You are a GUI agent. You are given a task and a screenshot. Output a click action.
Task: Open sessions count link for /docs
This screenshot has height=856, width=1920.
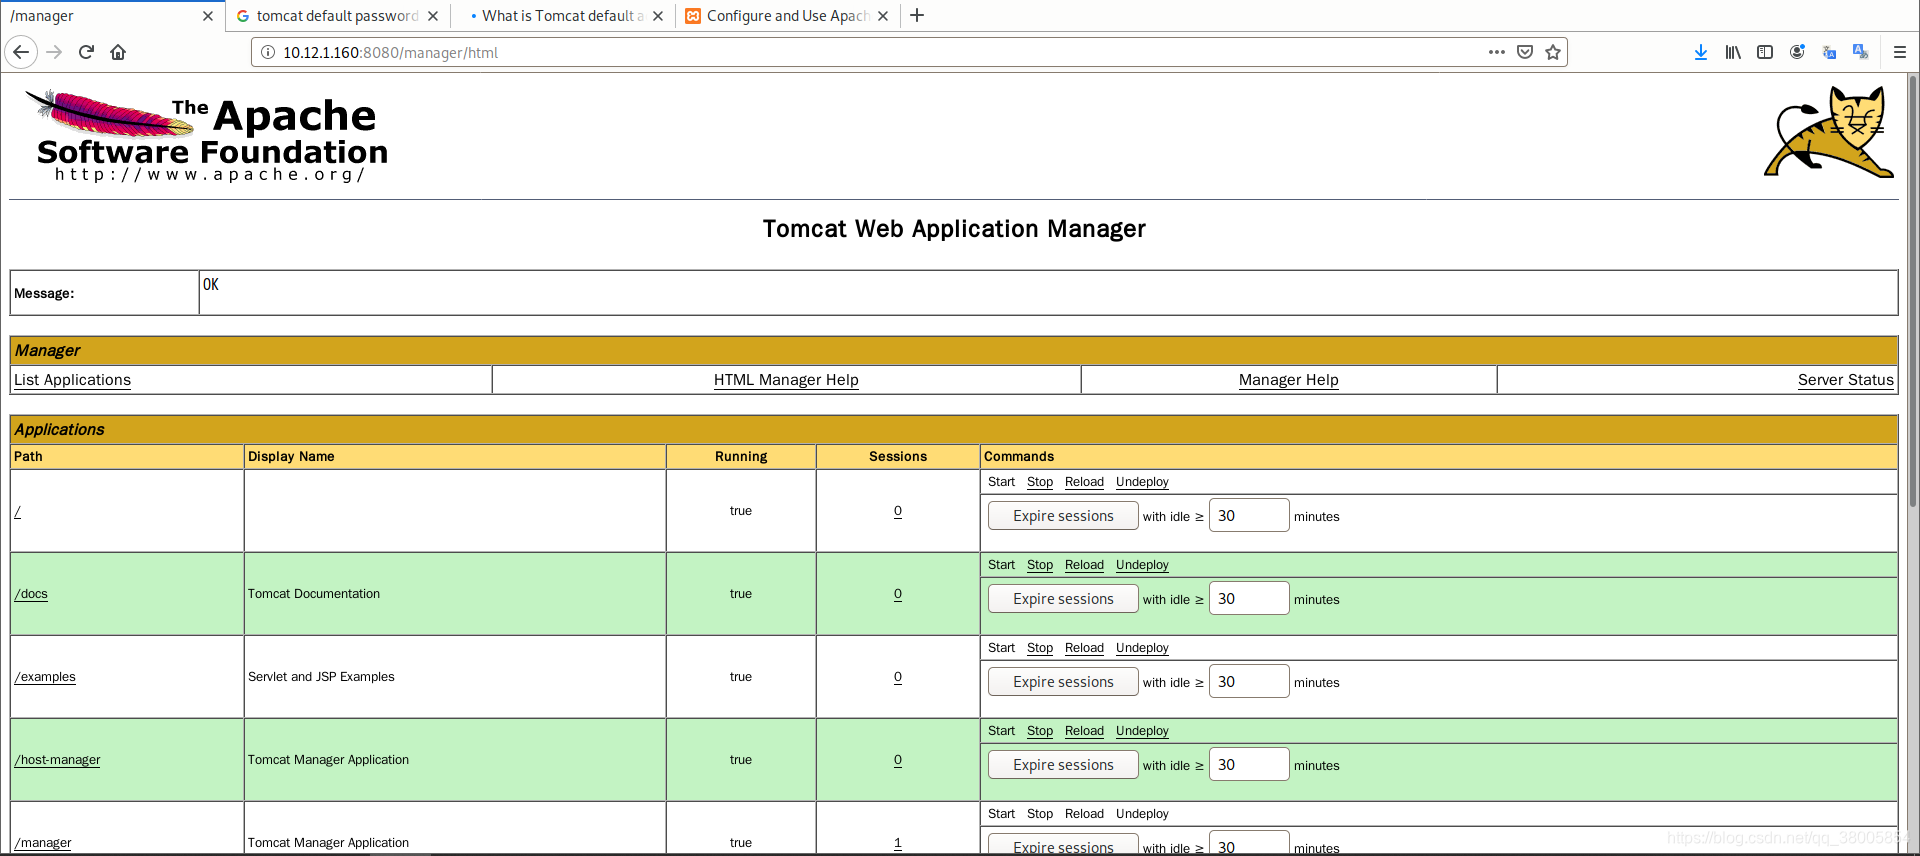point(898,594)
